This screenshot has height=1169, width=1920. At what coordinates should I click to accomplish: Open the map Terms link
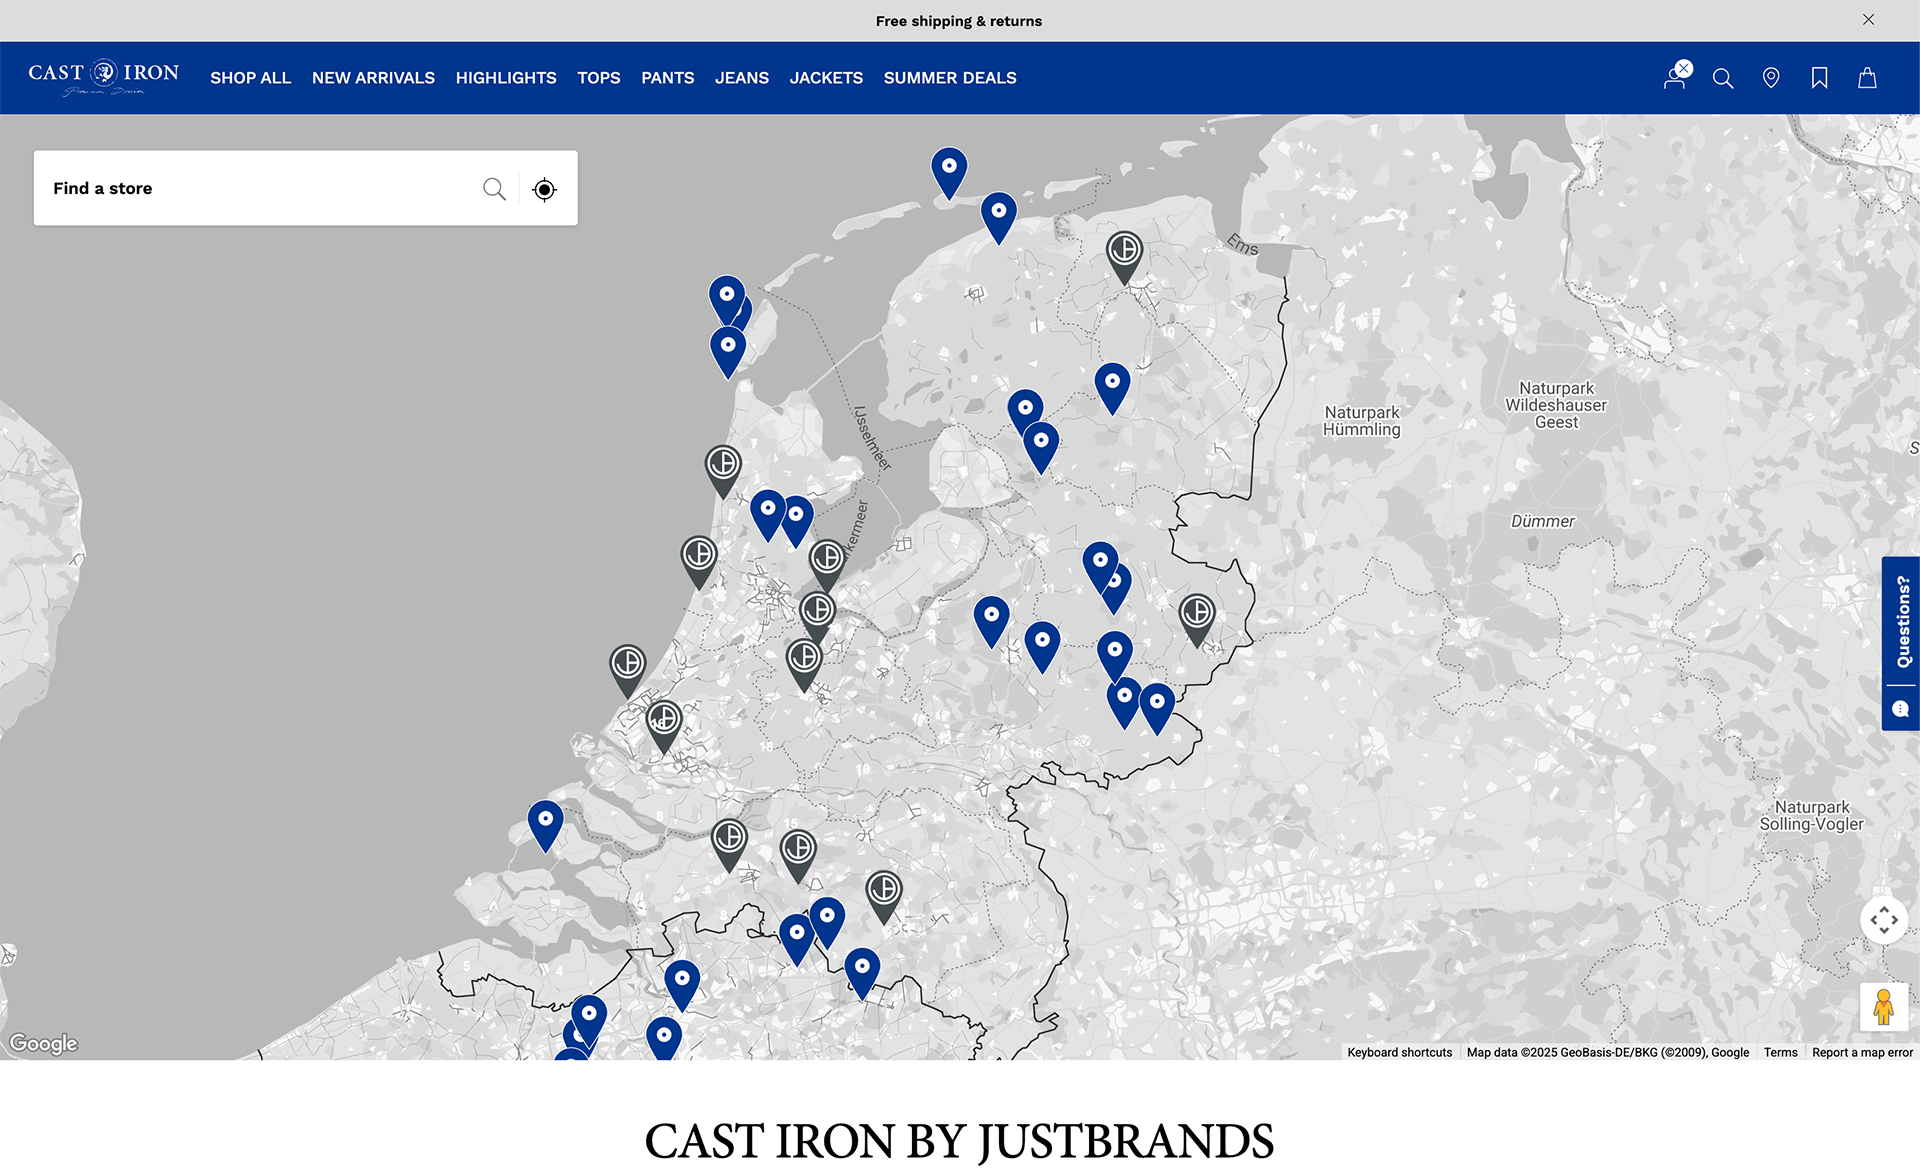pyautogui.click(x=1780, y=1052)
